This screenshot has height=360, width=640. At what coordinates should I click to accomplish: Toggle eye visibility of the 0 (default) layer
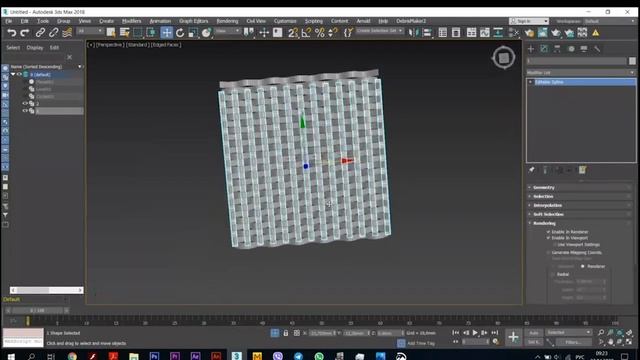[19, 74]
